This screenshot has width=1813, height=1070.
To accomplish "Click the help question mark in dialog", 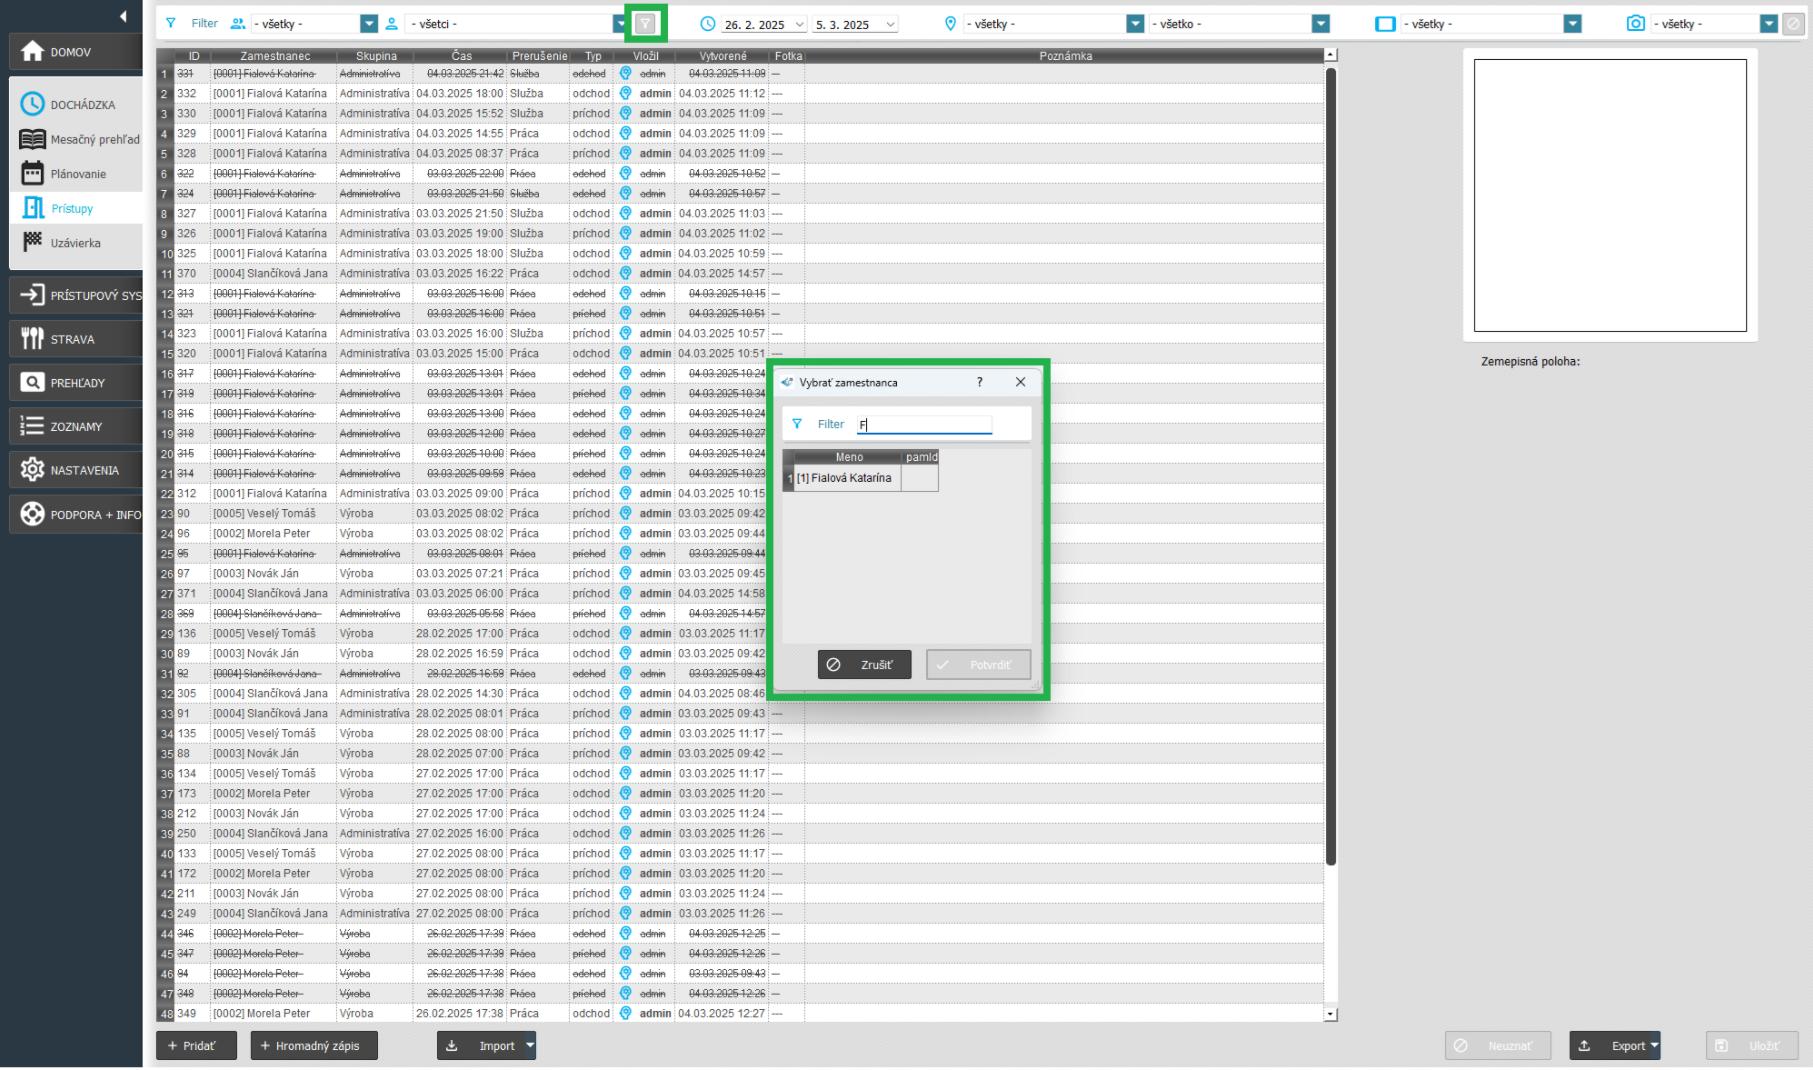I will click(x=979, y=382).
